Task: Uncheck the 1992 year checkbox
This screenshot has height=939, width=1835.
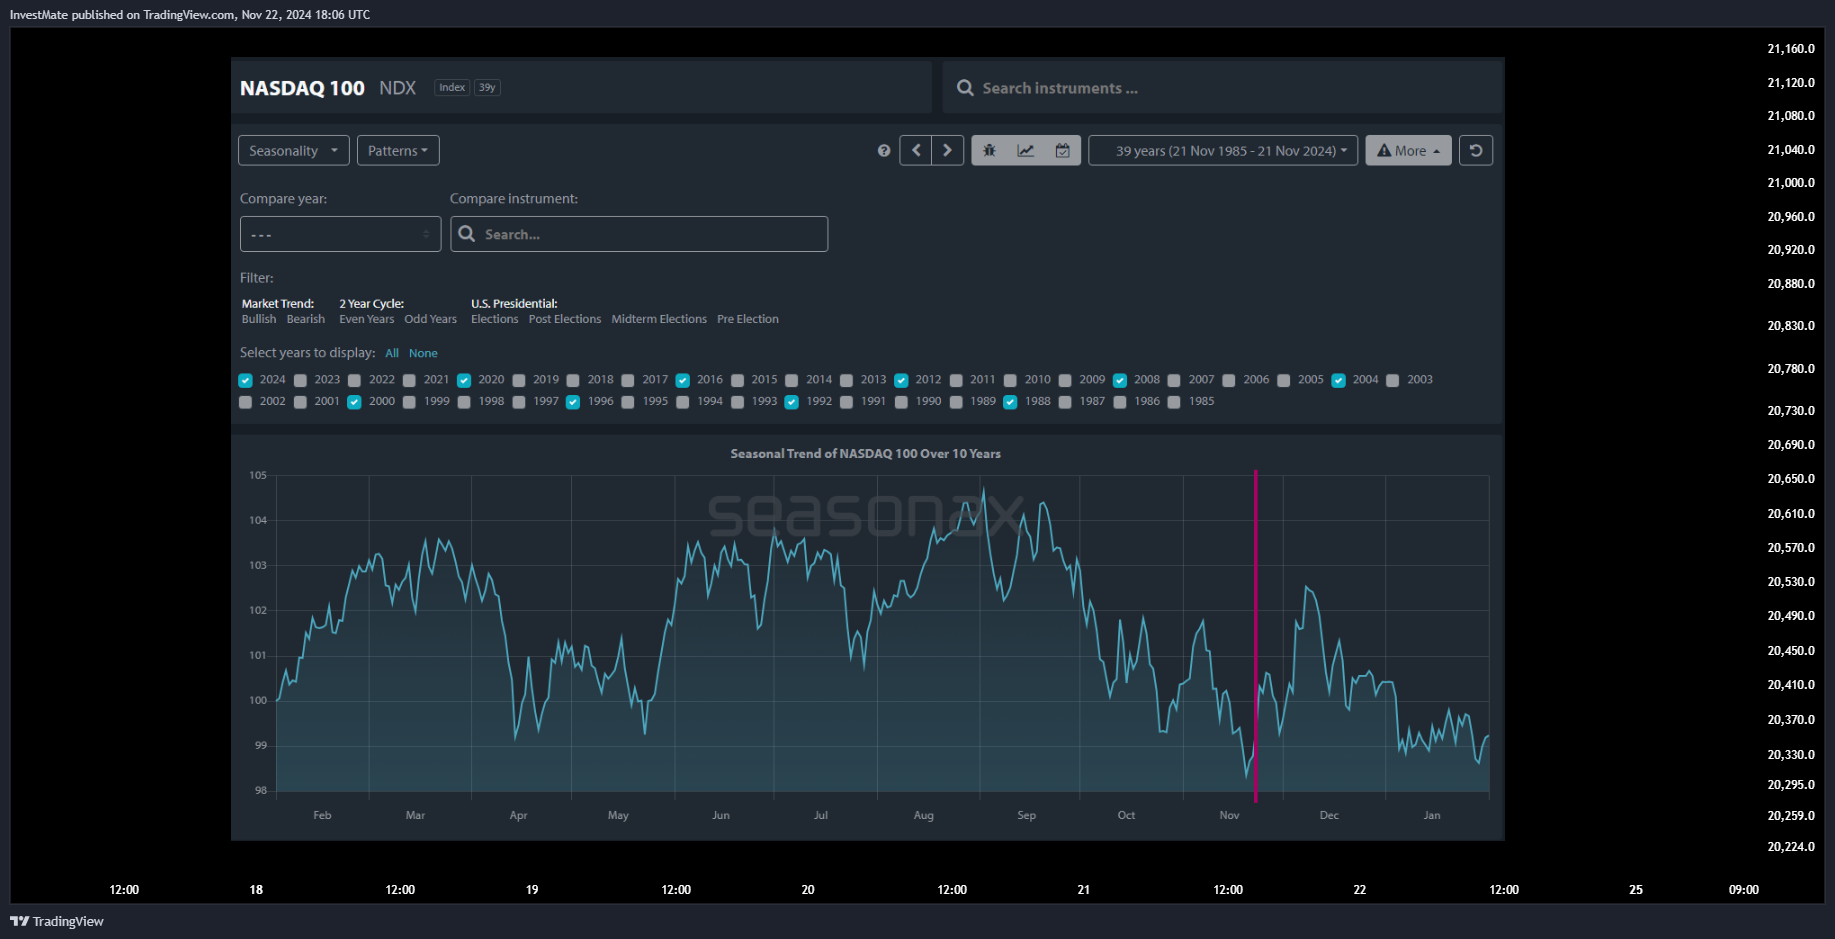Action: click(x=791, y=402)
